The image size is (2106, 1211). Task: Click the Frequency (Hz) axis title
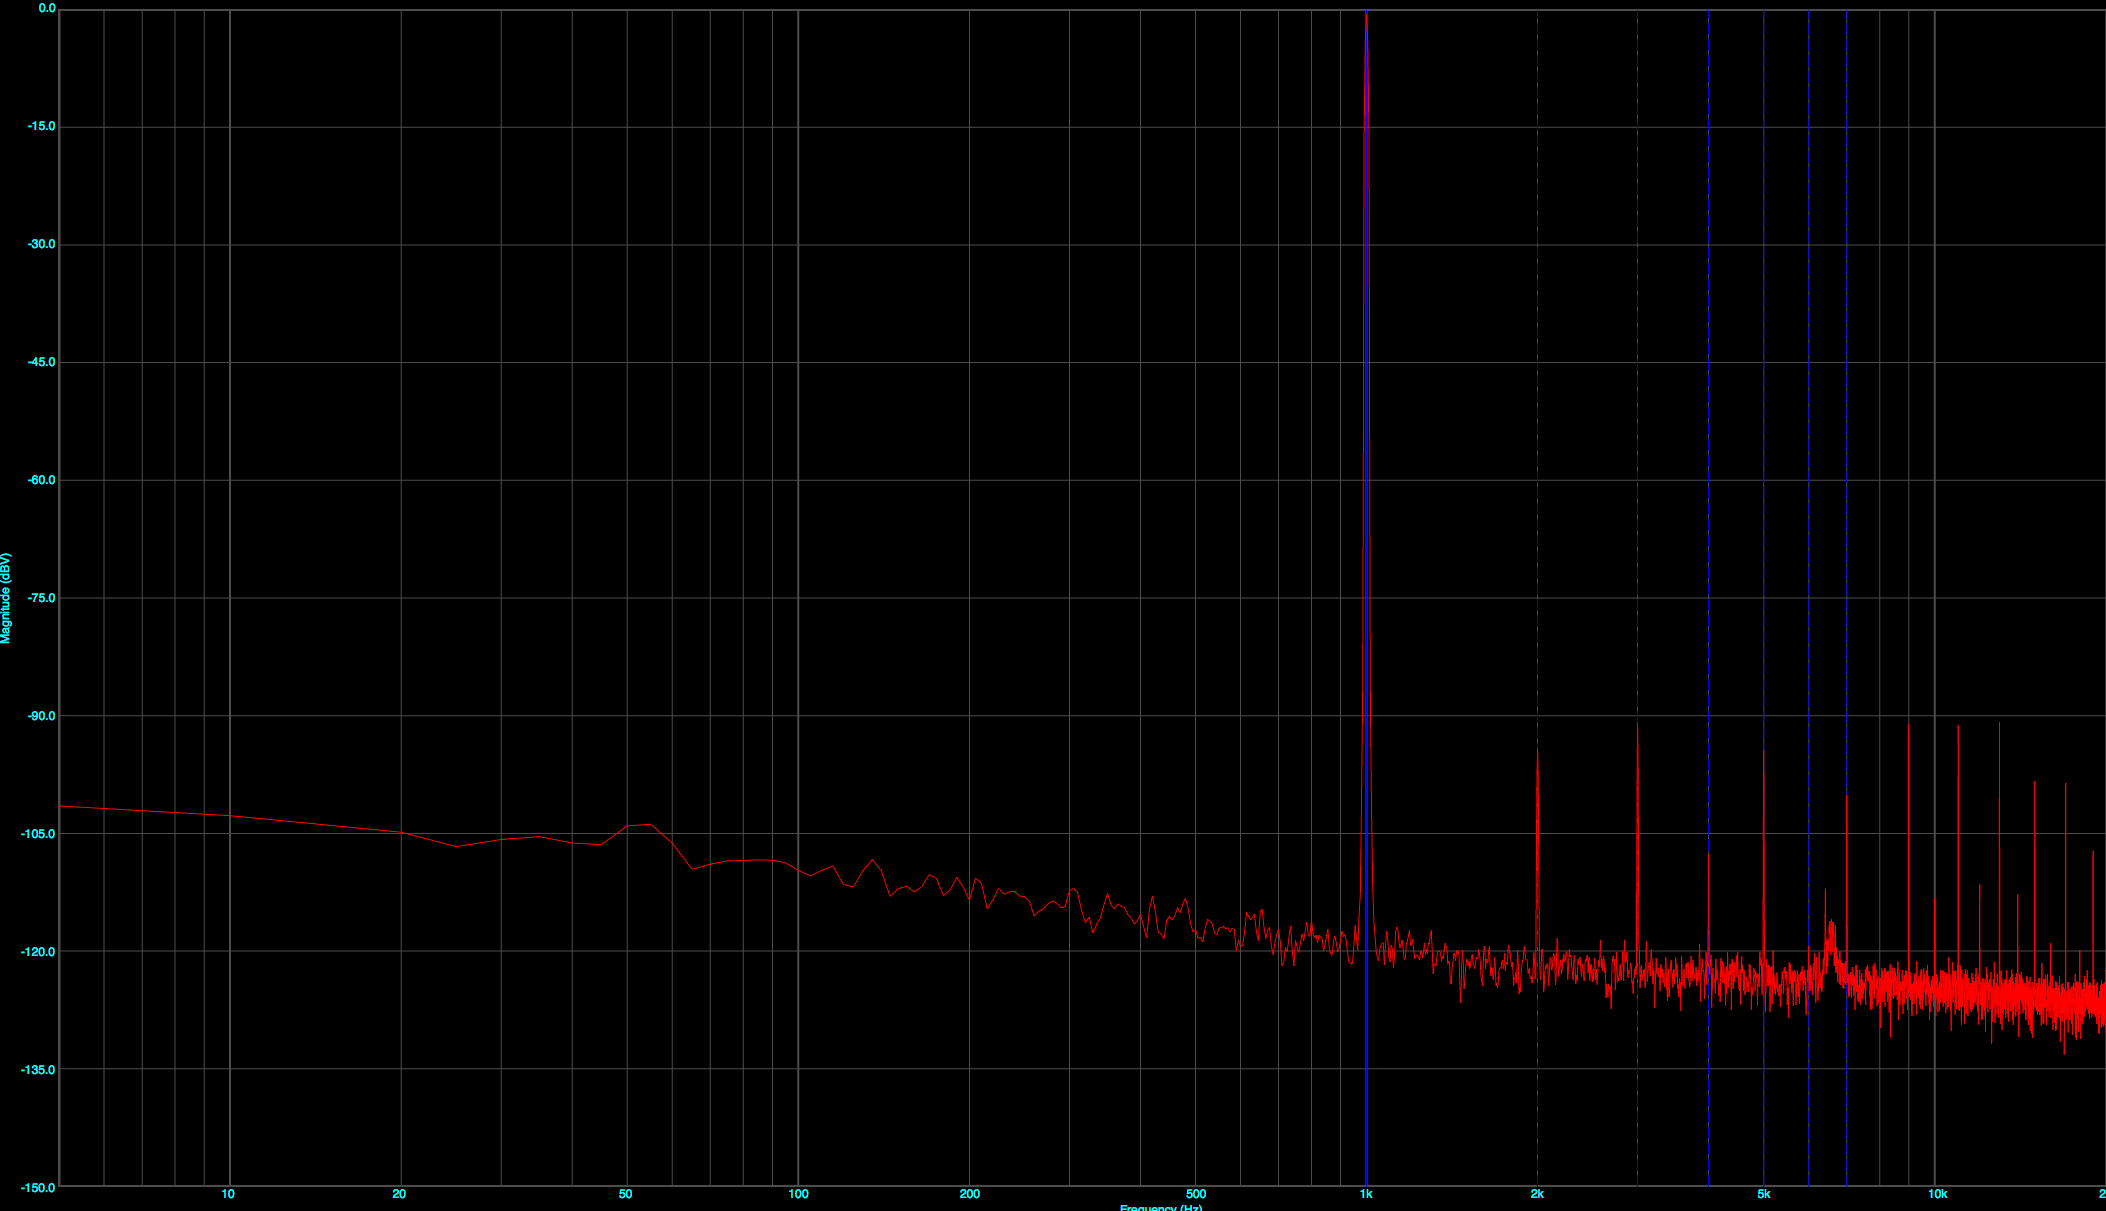[1161, 1207]
